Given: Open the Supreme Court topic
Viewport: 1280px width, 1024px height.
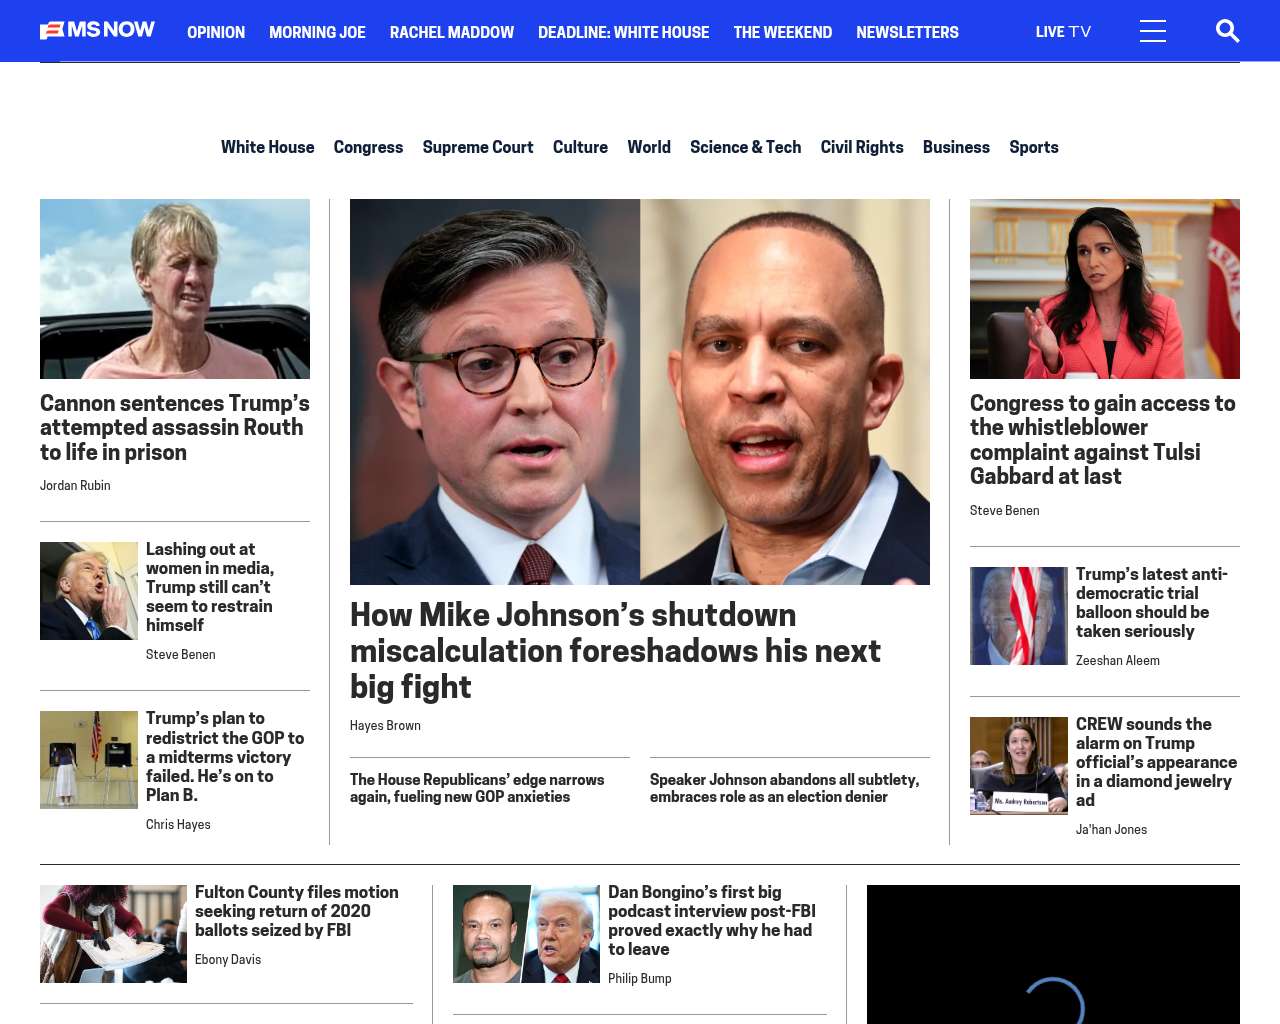Looking at the screenshot, I should 478,147.
